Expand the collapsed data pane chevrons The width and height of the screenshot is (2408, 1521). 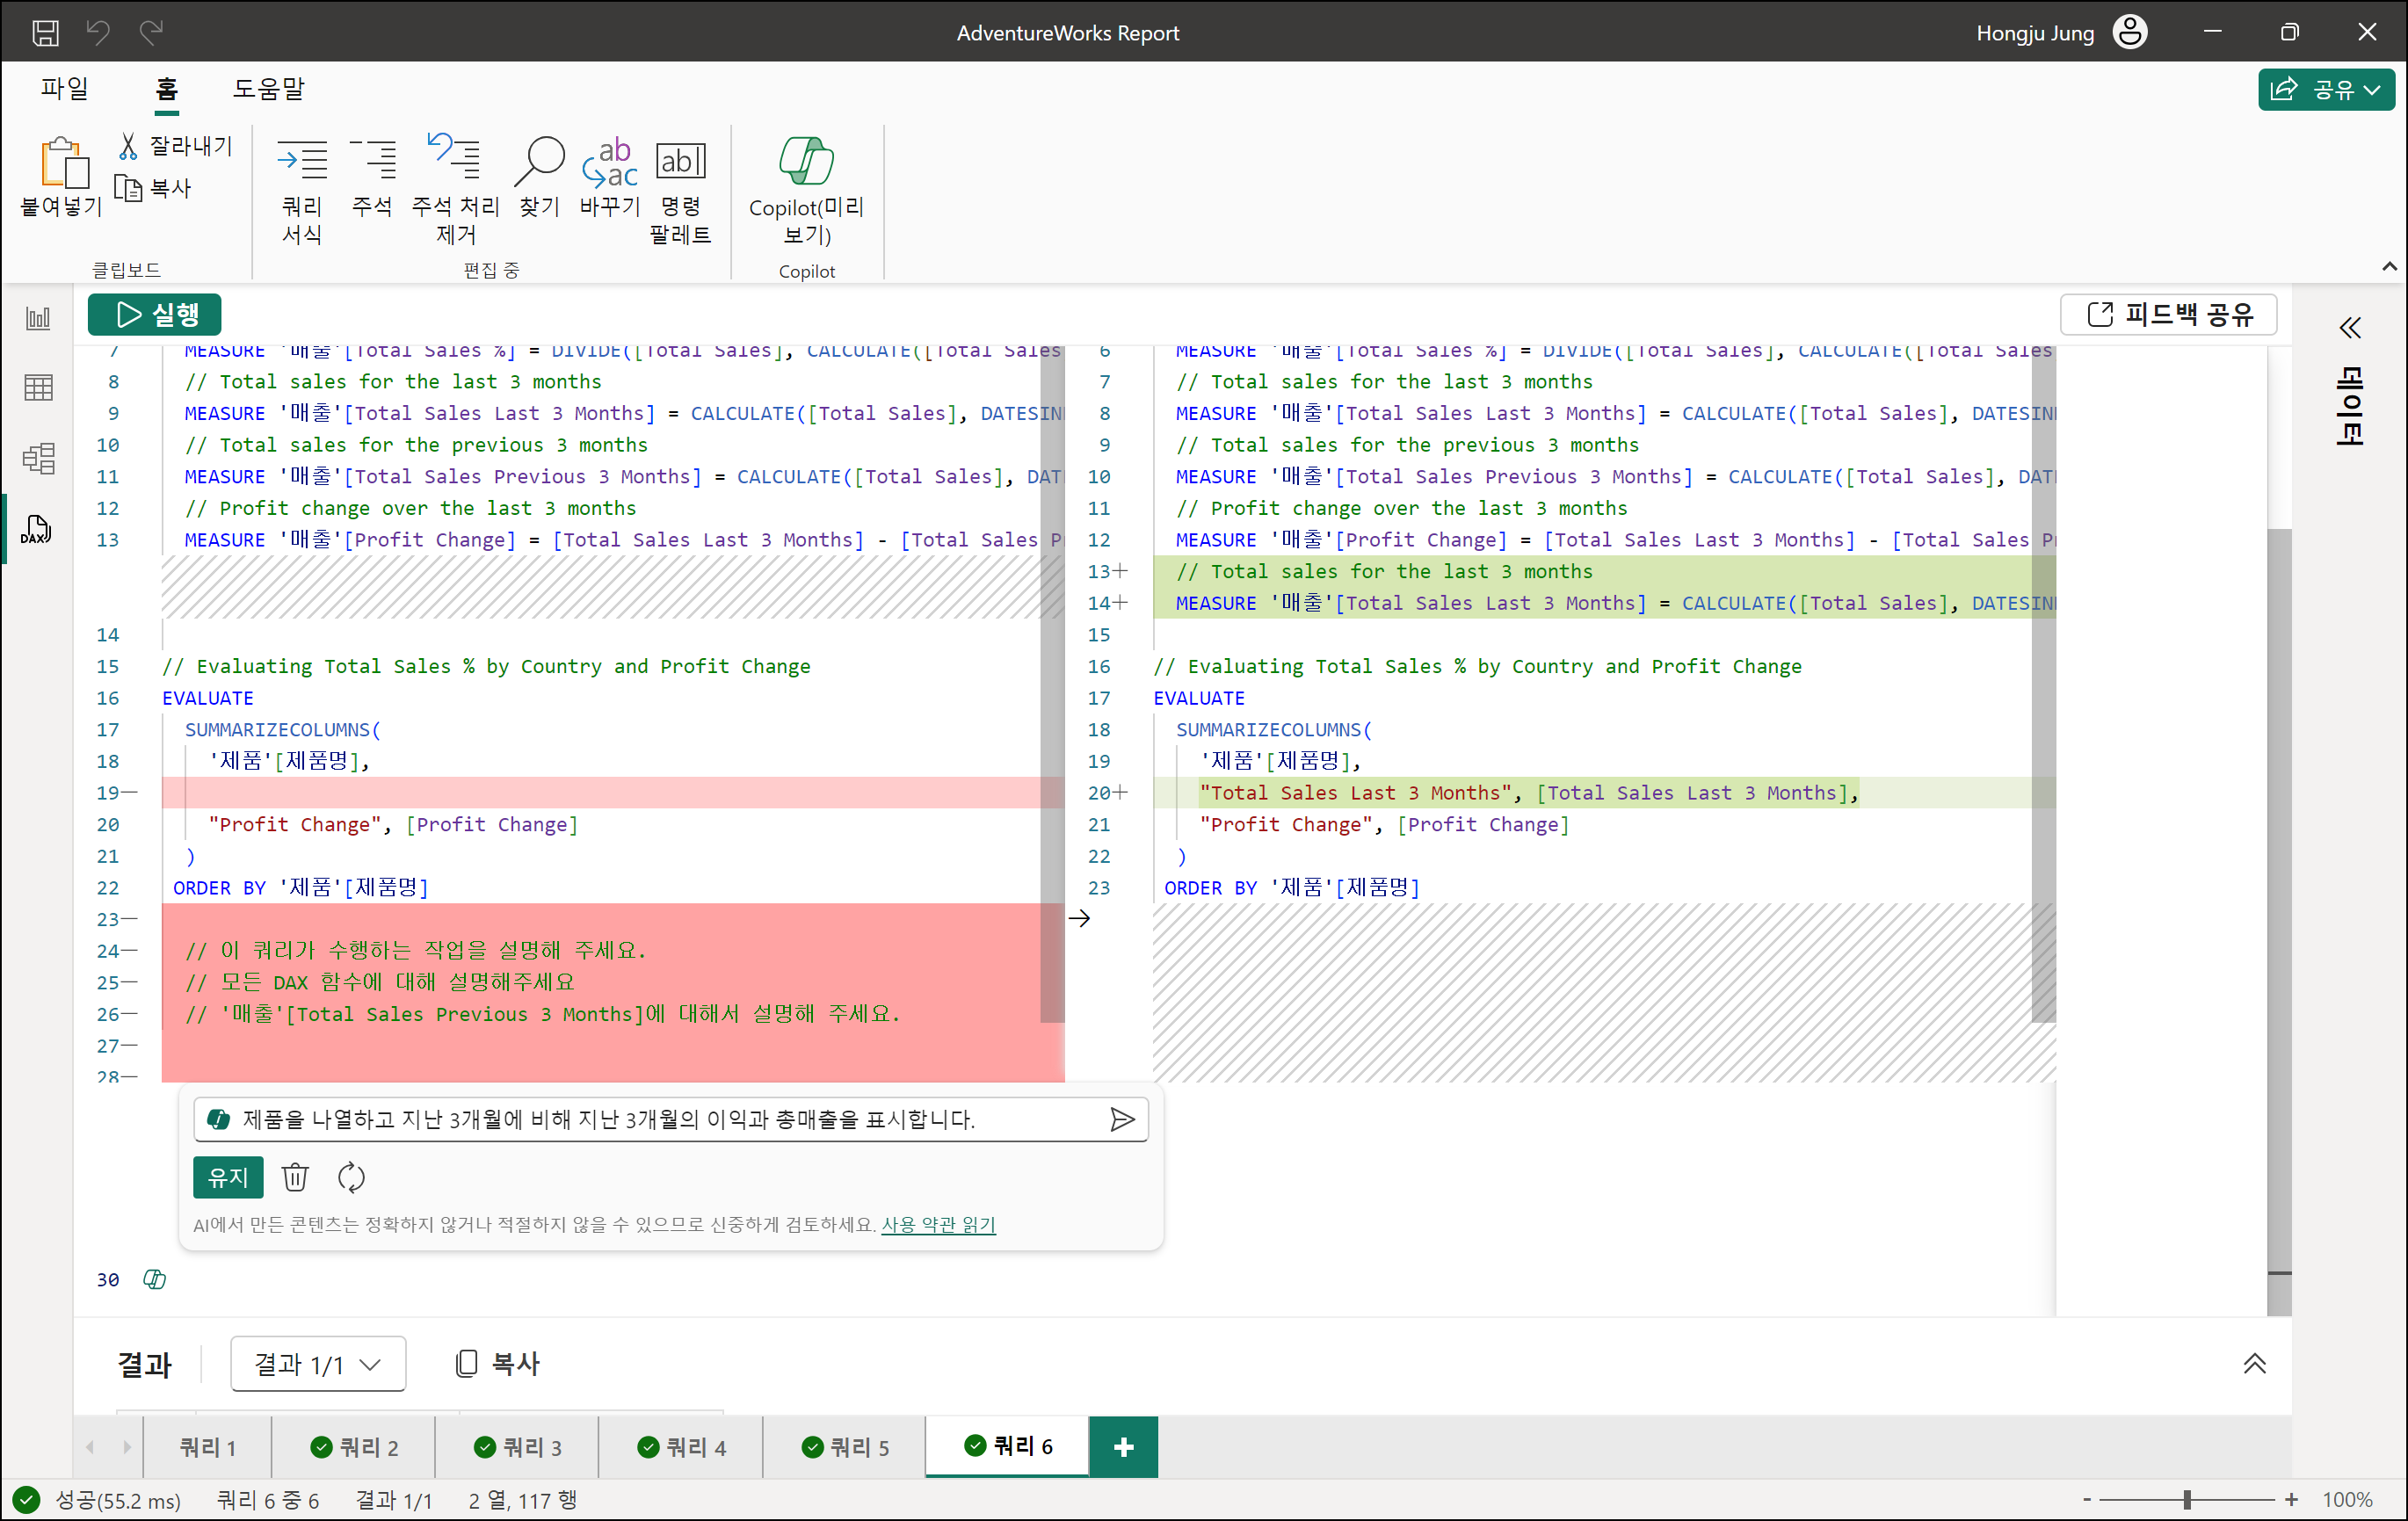coord(2349,328)
